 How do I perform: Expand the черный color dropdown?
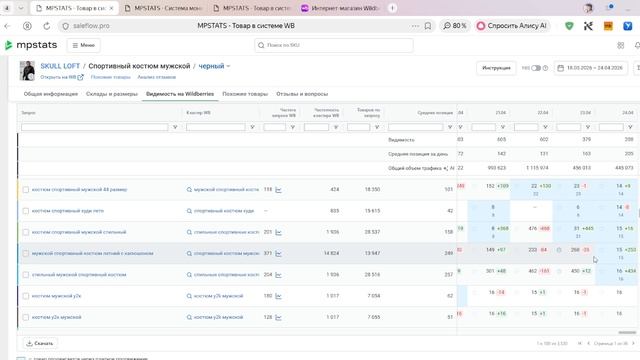214,66
